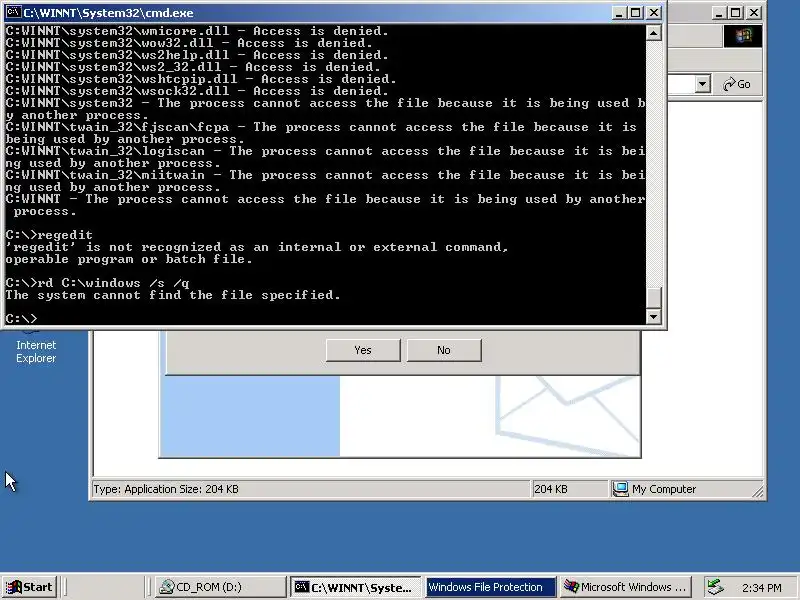This screenshot has width=800, height=600.
Task: Activate the Windows File Protection taskbar button
Action: click(490, 587)
